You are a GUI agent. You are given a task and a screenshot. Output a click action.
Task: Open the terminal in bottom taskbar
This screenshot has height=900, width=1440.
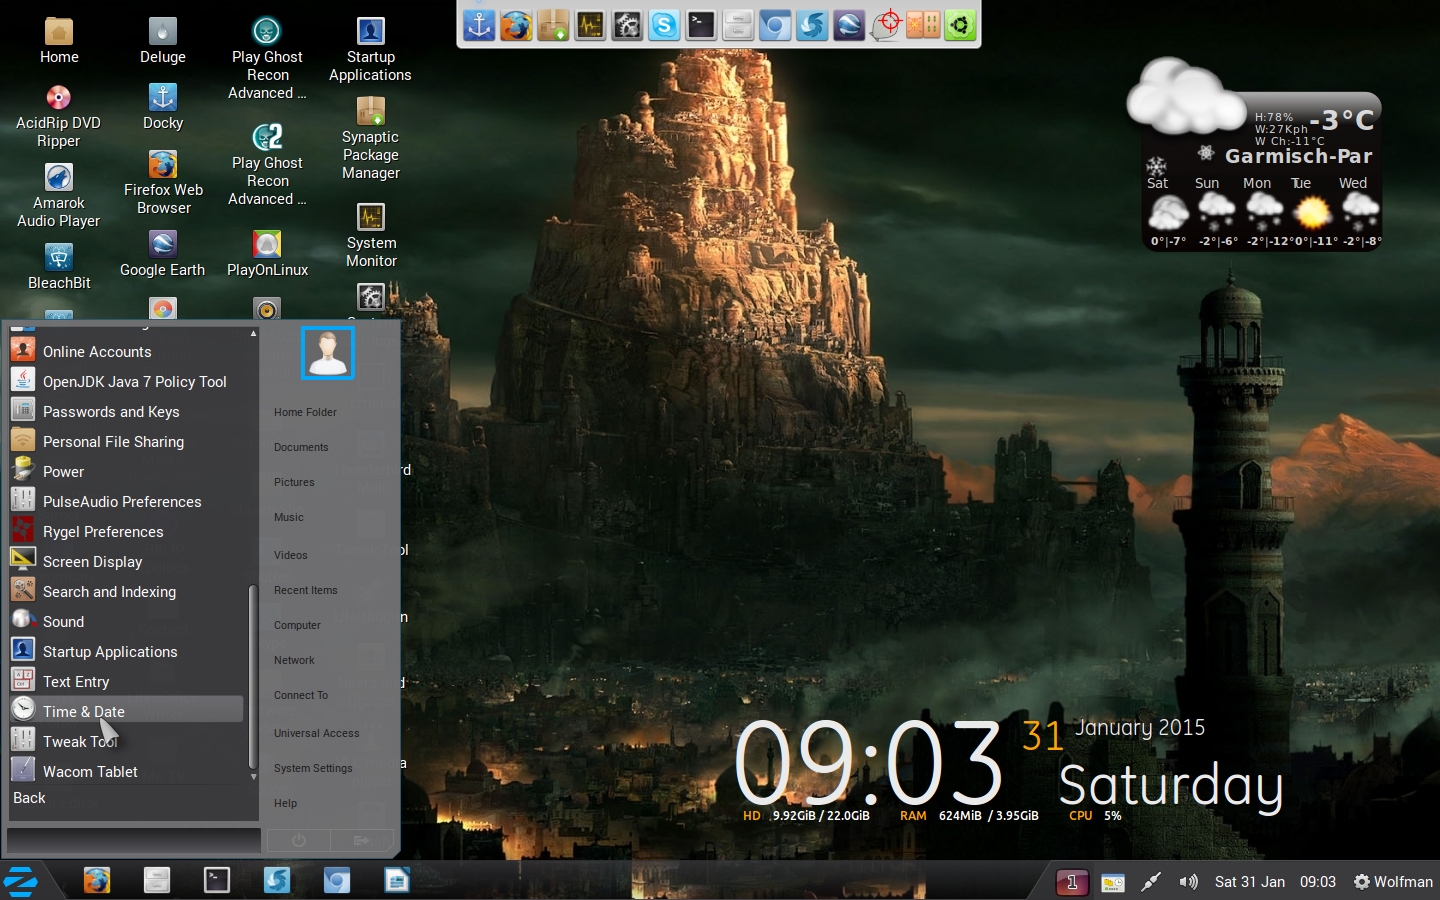pos(217,880)
